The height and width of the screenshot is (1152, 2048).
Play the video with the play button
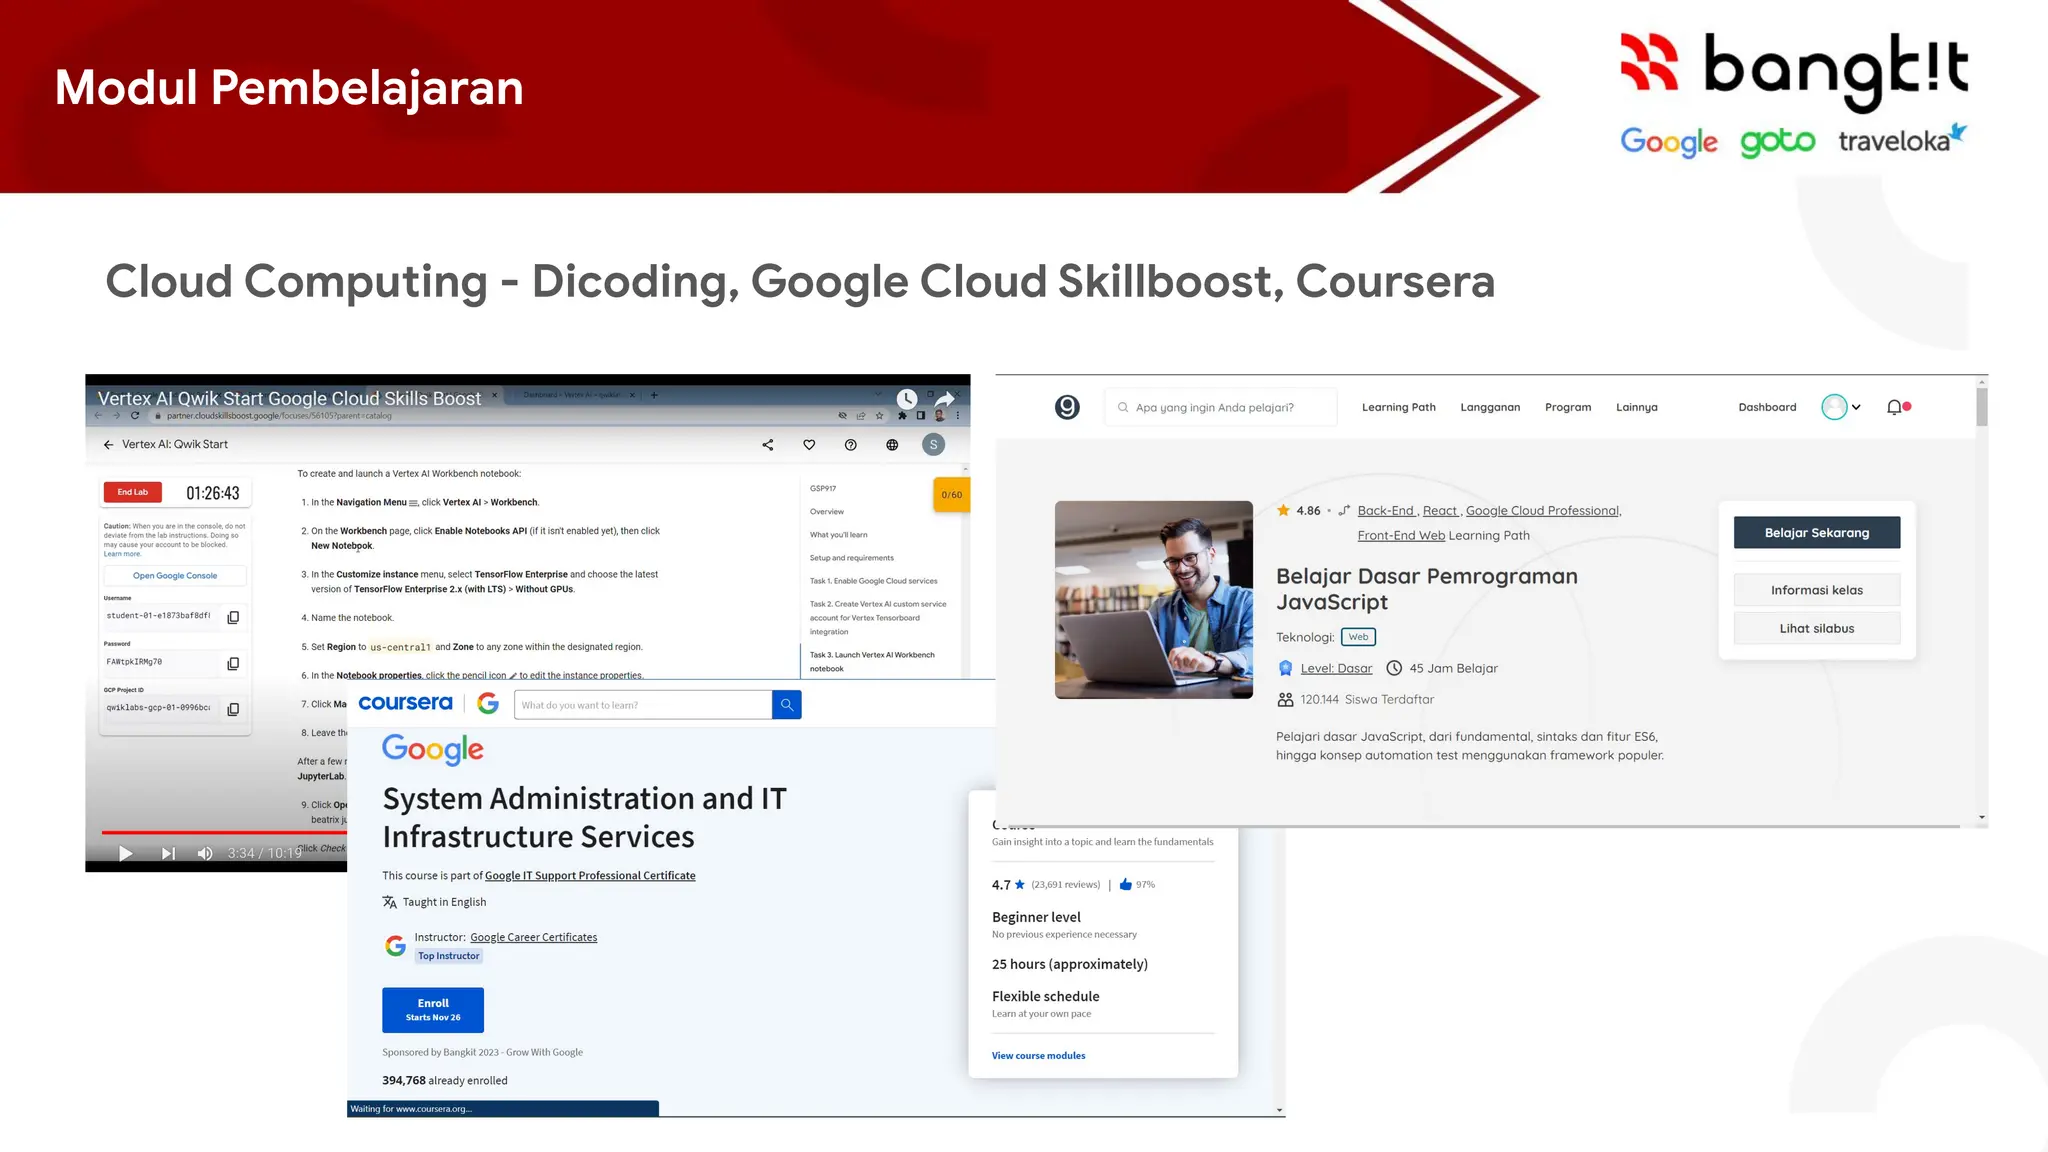coord(125,853)
